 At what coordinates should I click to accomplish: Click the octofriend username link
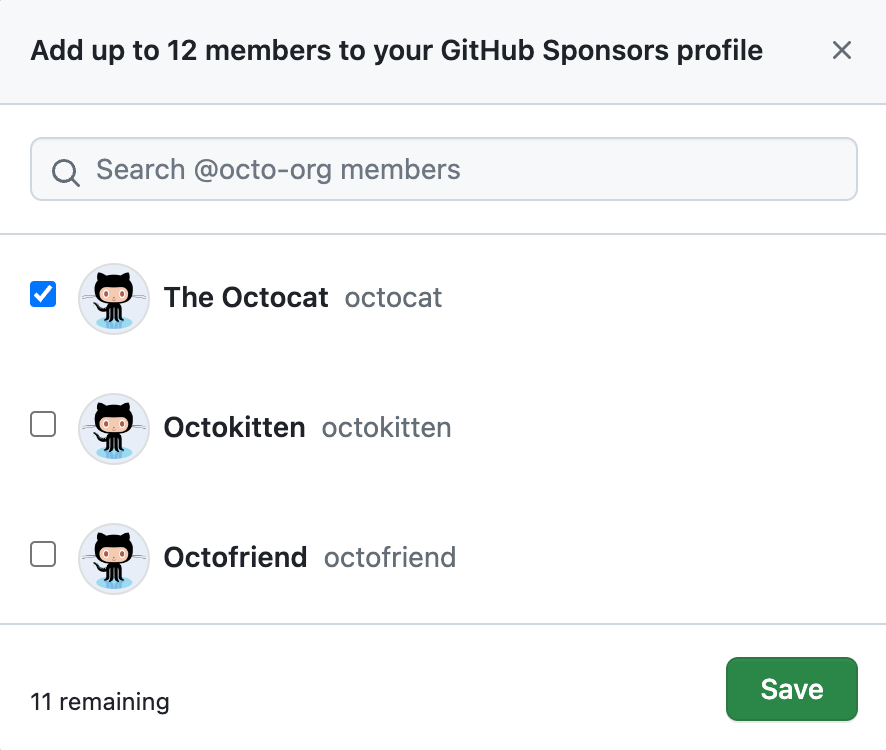pos(389,558)
